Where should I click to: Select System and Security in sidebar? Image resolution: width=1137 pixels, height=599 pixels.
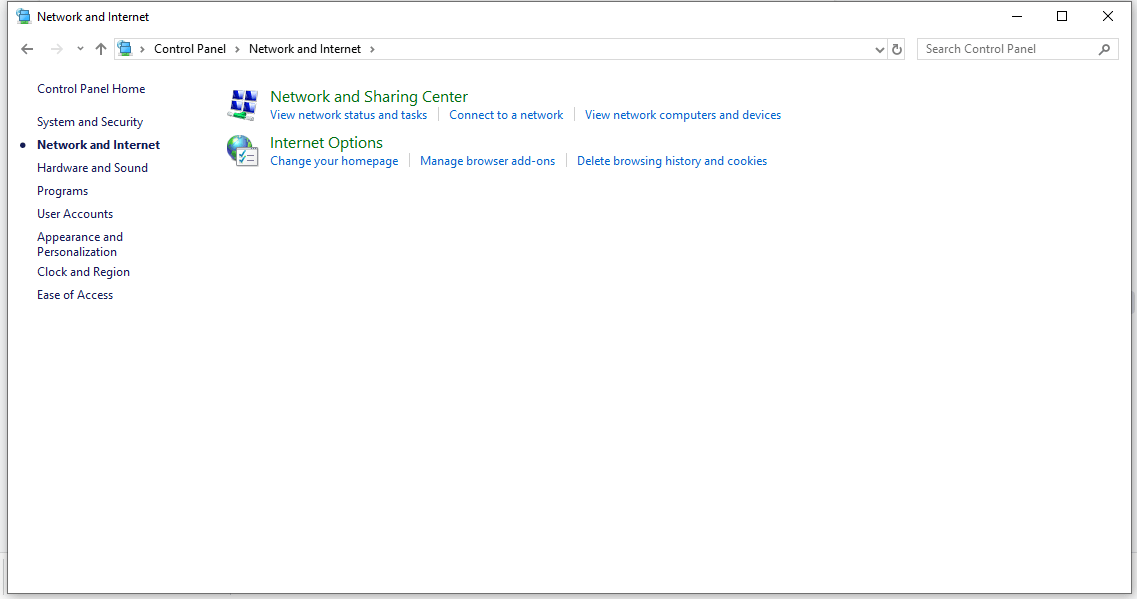pos(90,122)
